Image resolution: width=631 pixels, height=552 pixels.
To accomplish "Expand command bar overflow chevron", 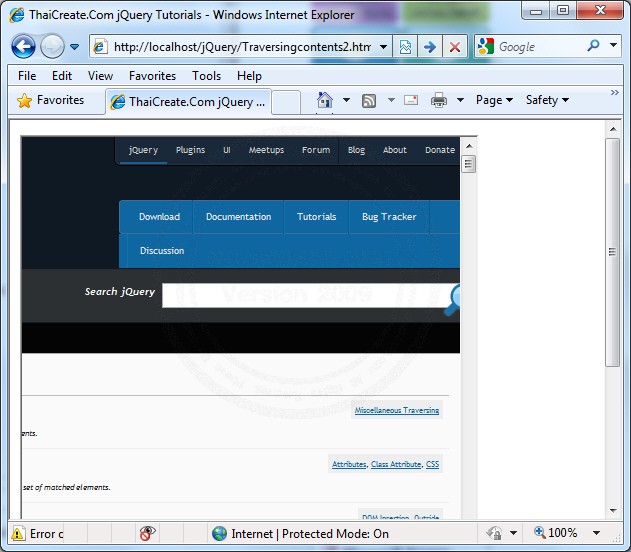I will tap(615, 93).
